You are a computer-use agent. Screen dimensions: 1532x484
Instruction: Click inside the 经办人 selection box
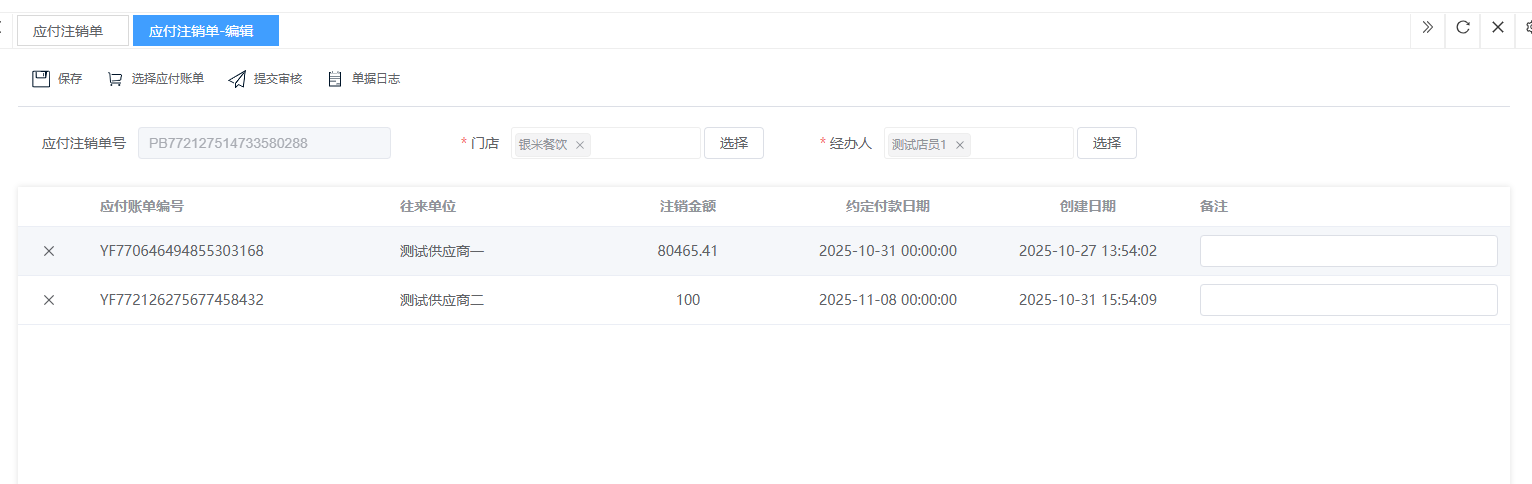click(1020, 144)
